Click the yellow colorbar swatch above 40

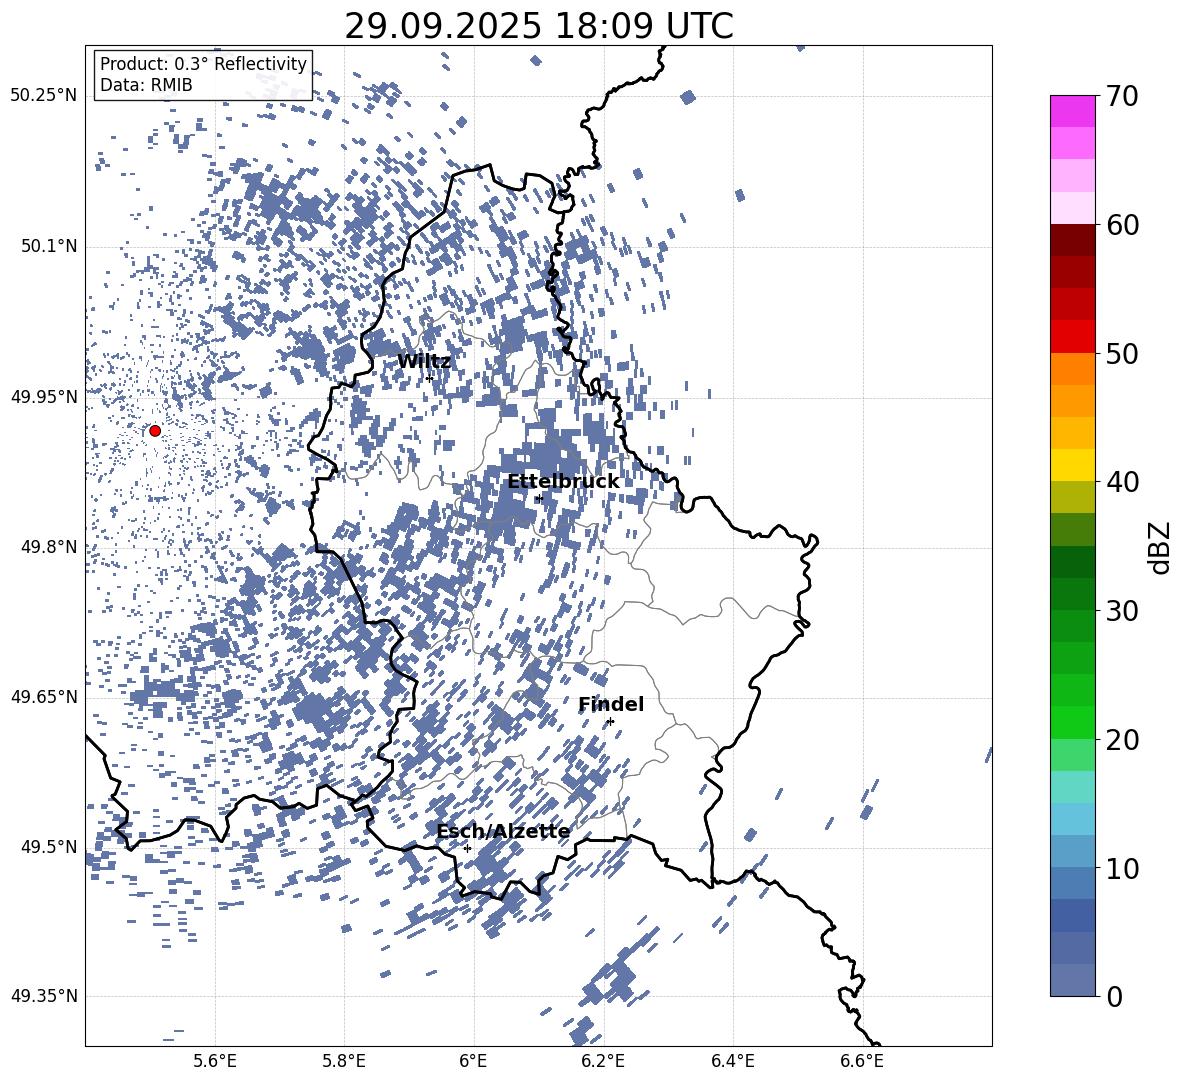1073,465
